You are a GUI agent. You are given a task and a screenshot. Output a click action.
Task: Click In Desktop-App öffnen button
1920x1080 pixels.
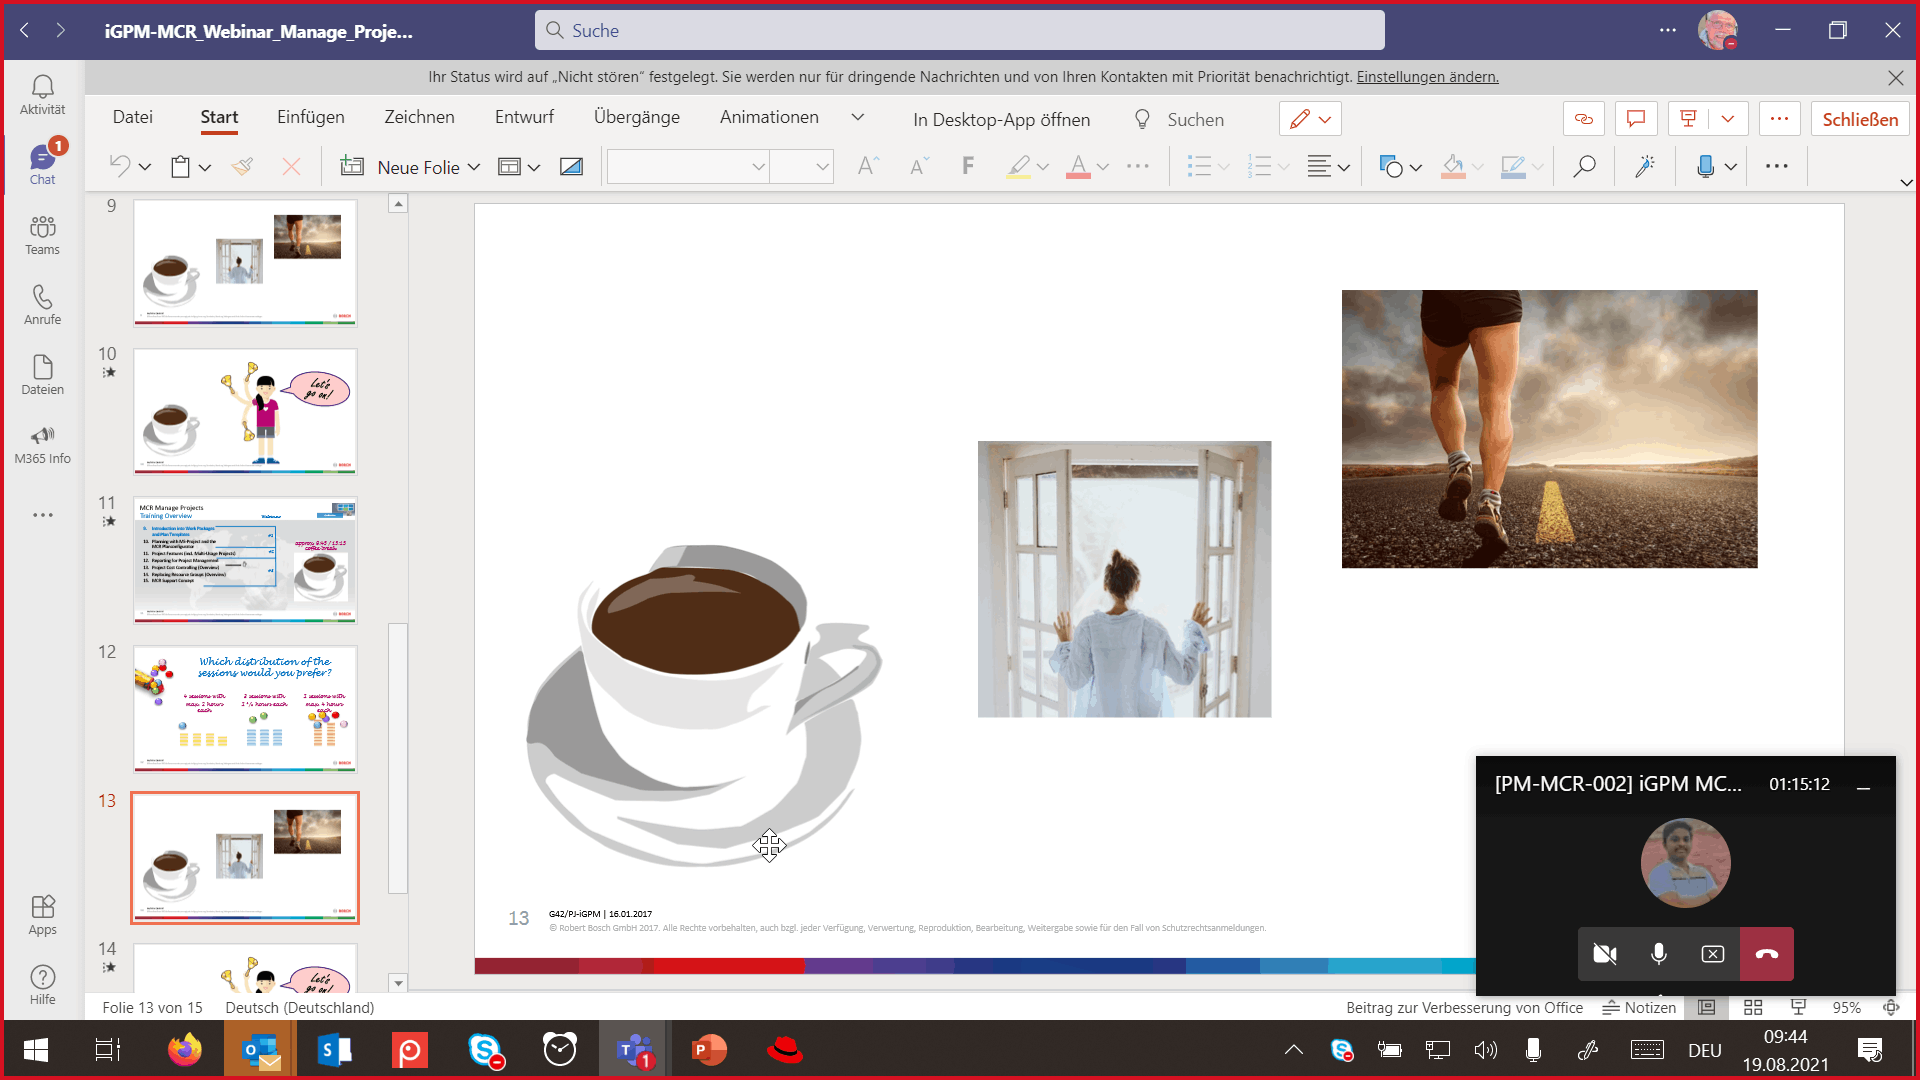[x=1000, y=119]
